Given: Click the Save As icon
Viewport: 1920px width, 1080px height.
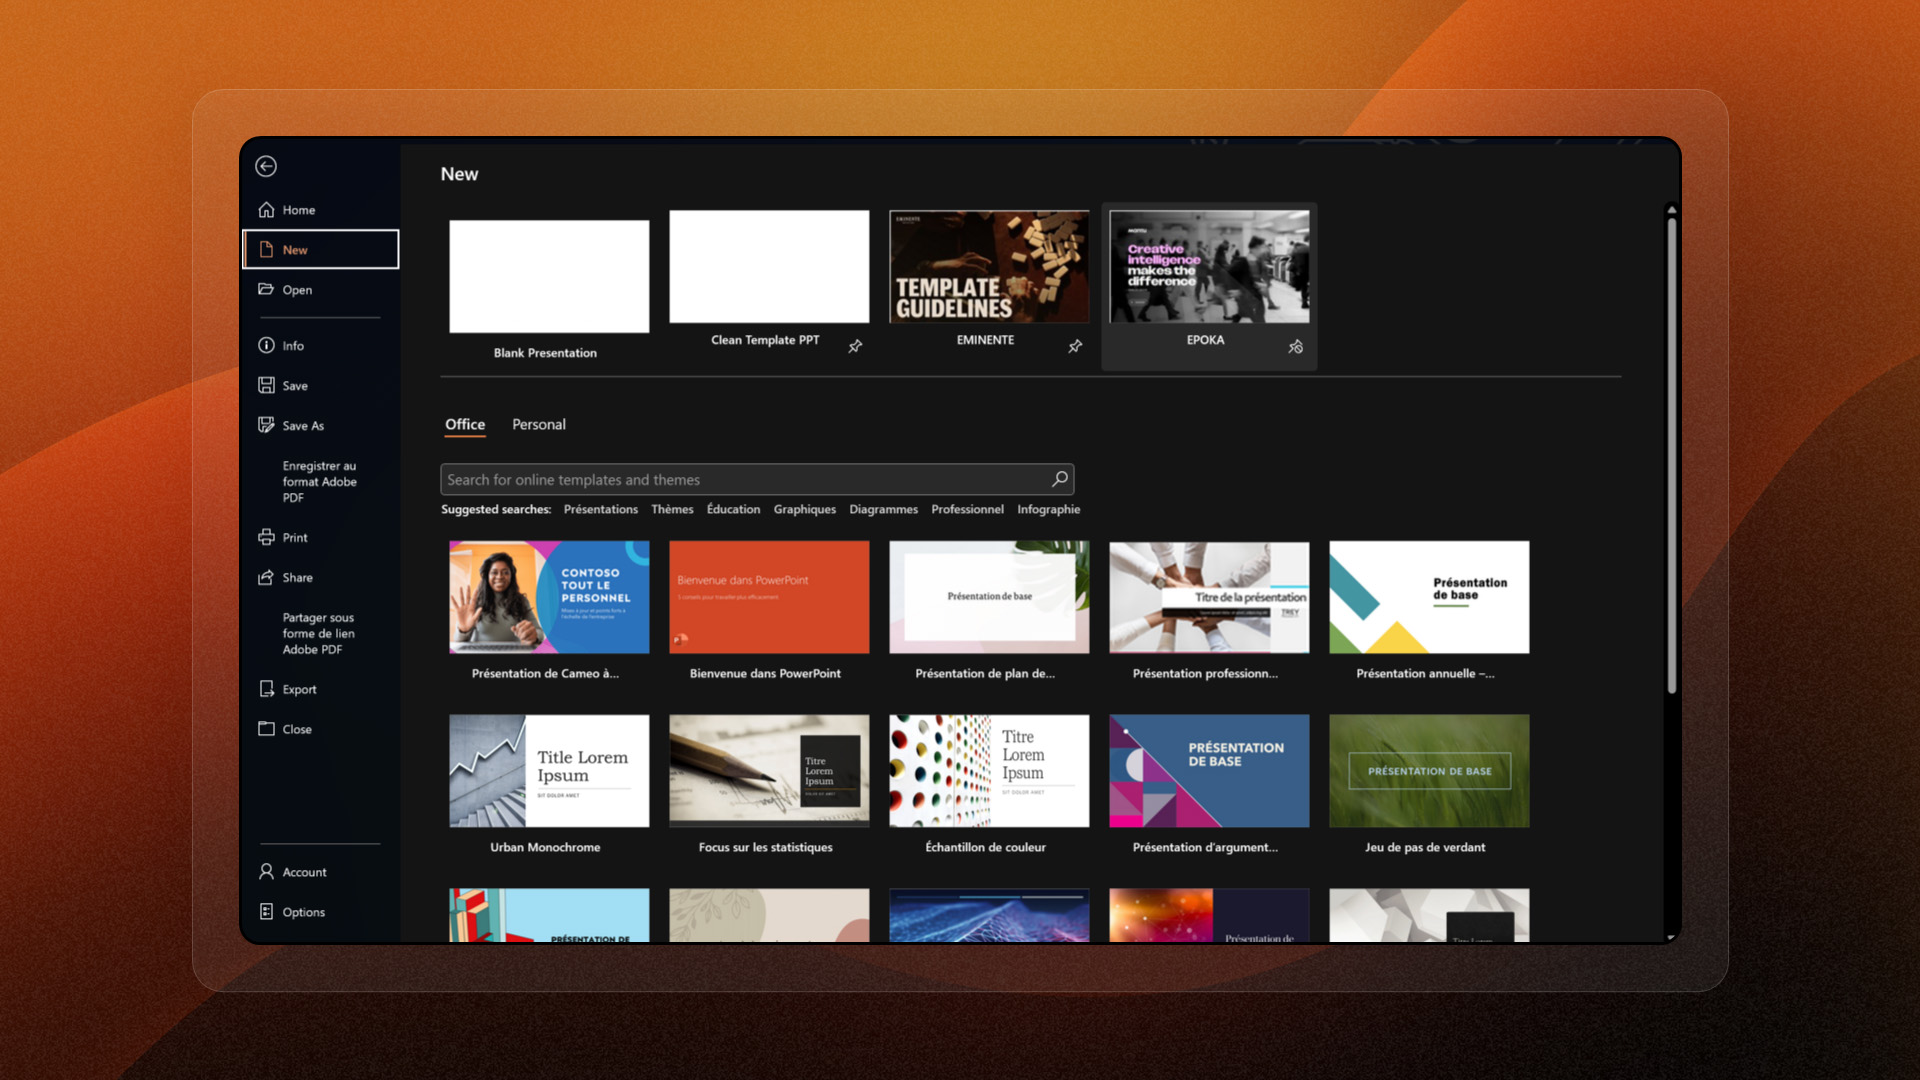Looking at the screenshot, I should pyautogui.click(x=266, y=425).
